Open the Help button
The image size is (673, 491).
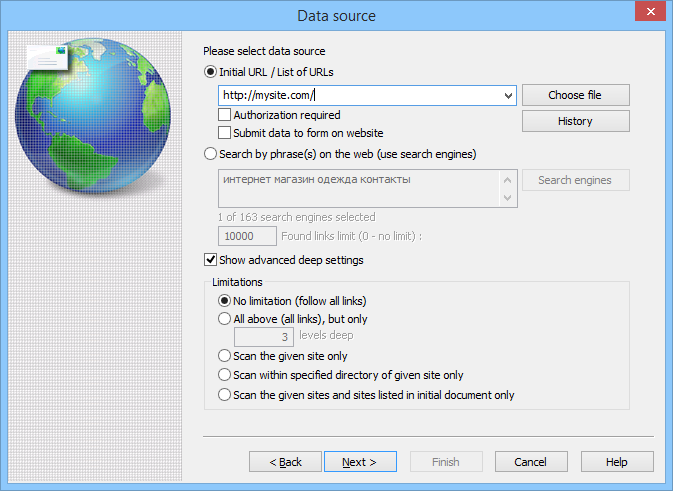coord(617,462)
